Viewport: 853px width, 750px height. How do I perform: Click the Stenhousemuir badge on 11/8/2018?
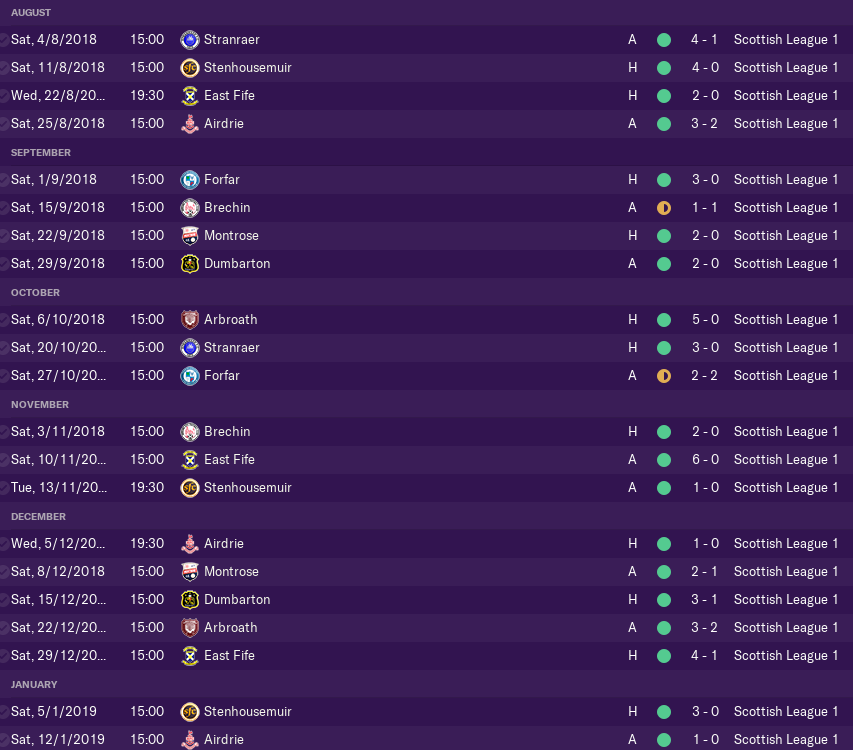click(190, 68)
